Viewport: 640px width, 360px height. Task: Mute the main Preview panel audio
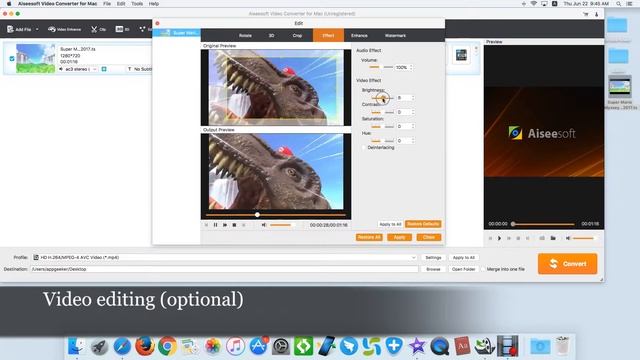[x=568, y=238]
